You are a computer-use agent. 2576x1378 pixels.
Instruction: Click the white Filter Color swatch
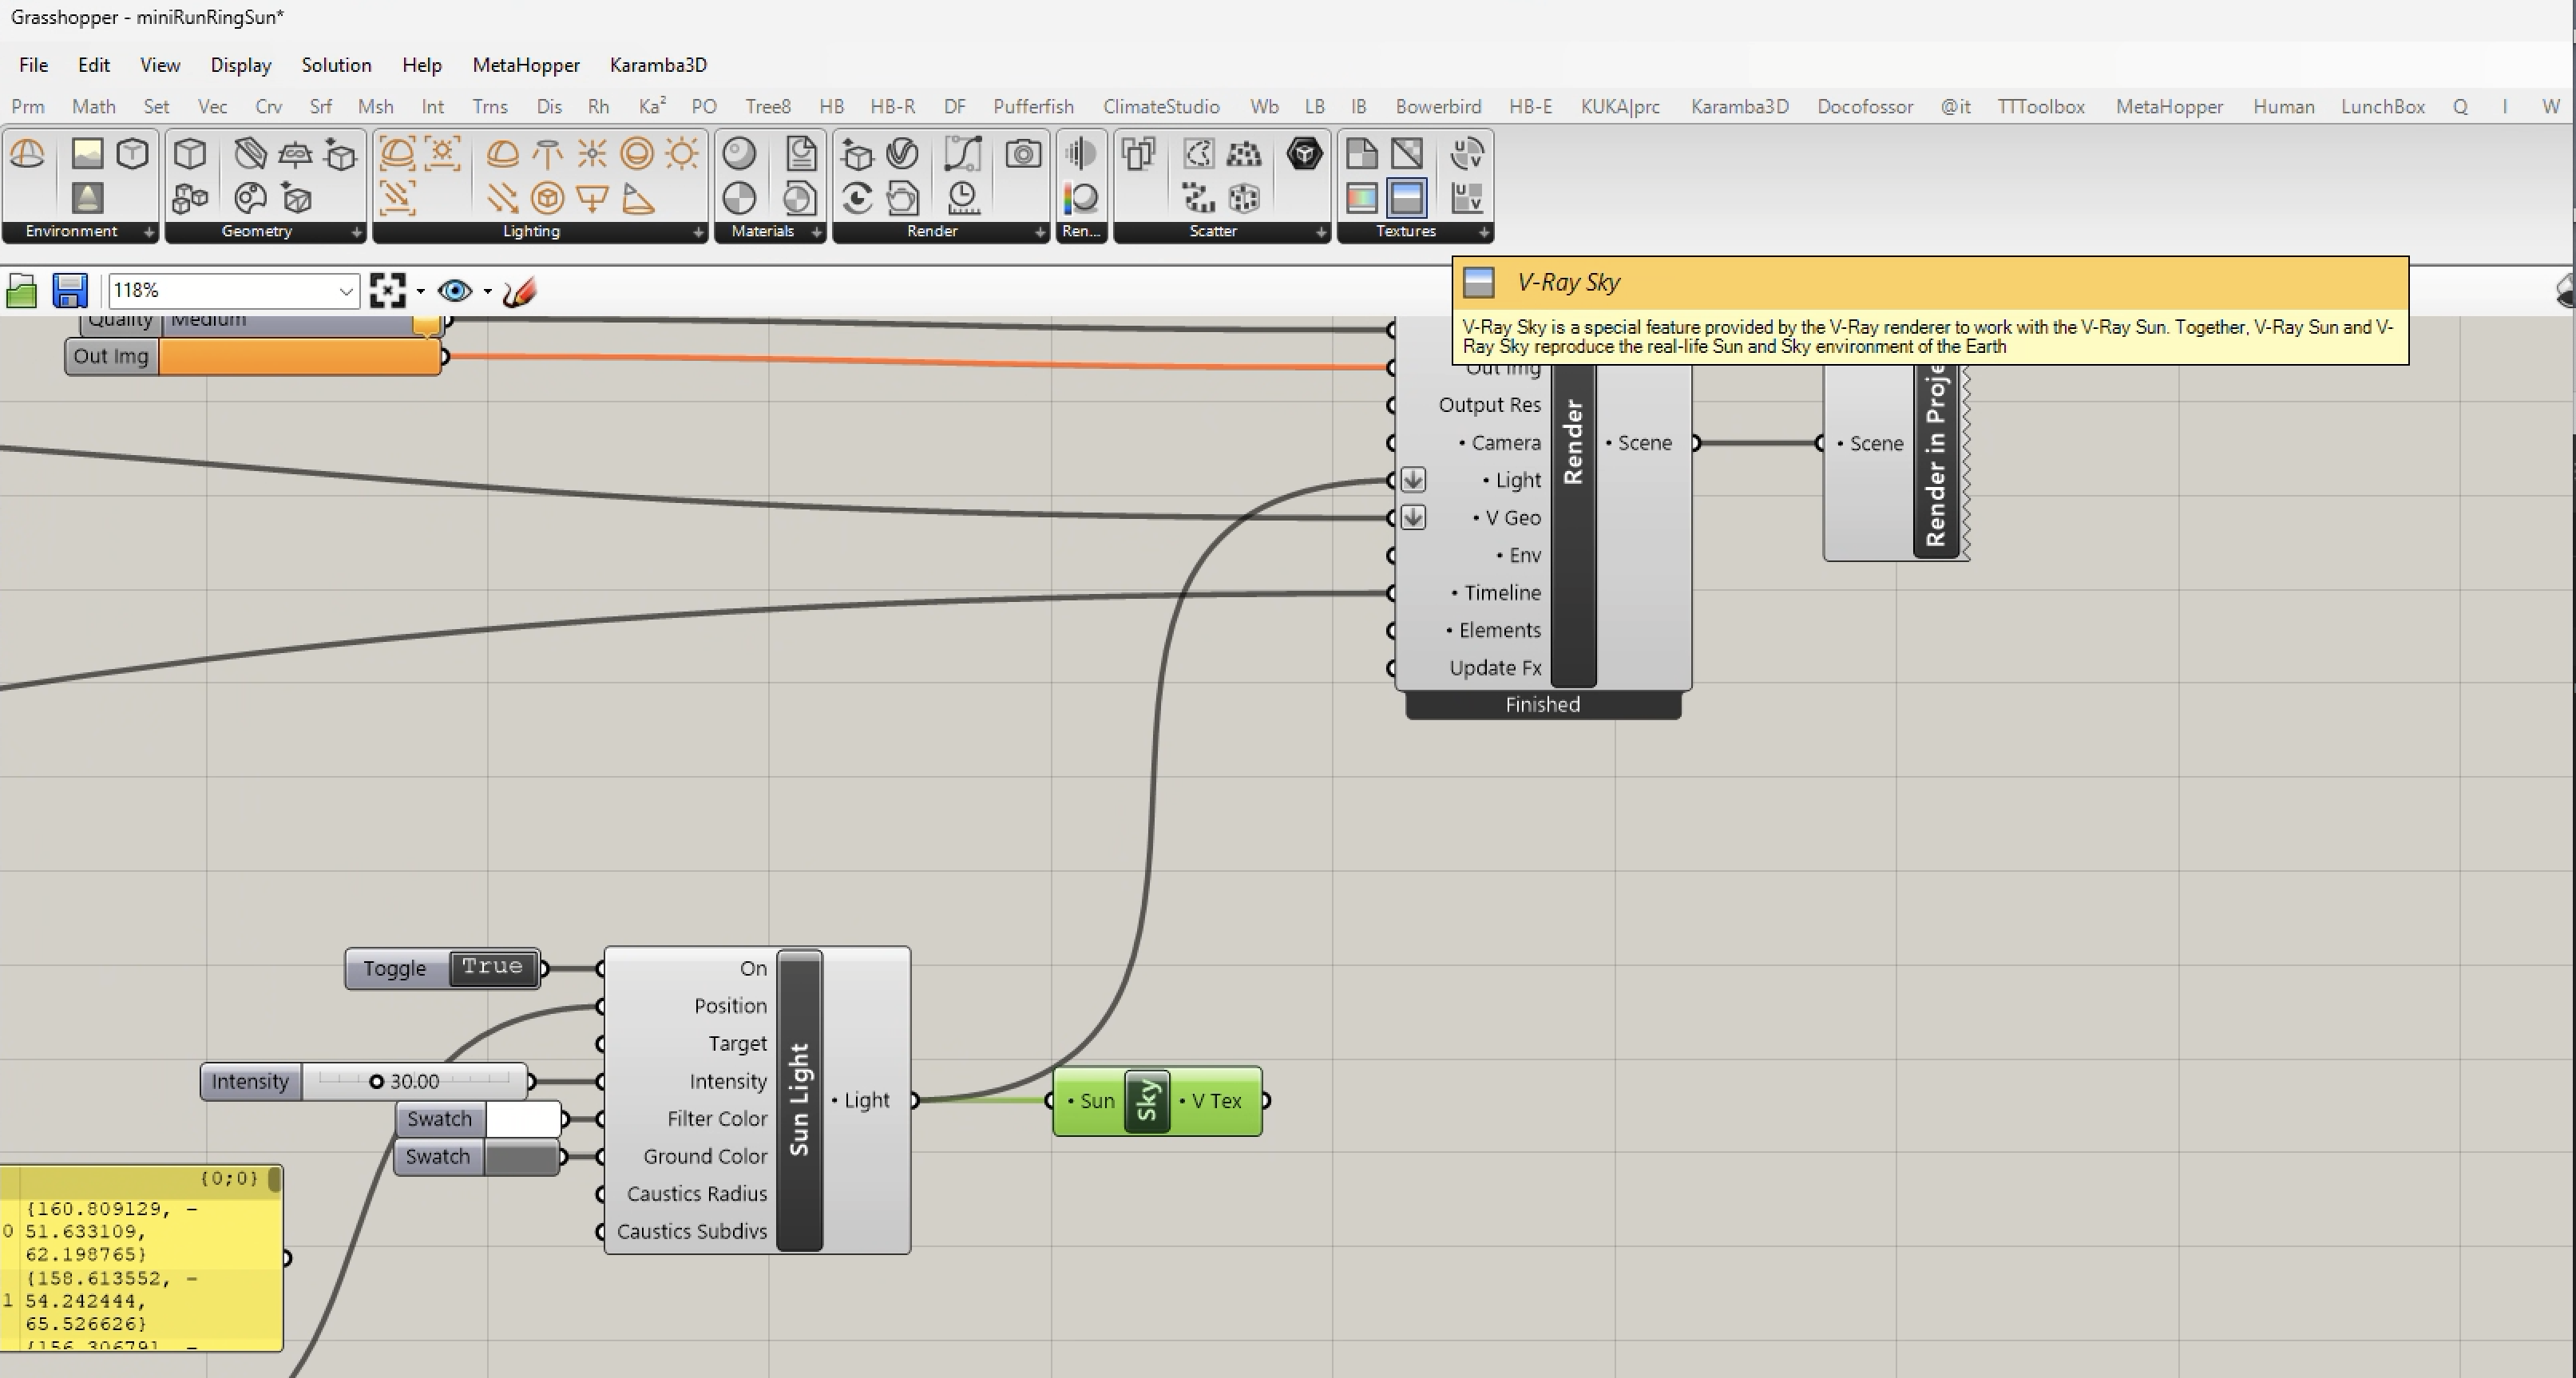[x=522, y=1119]
